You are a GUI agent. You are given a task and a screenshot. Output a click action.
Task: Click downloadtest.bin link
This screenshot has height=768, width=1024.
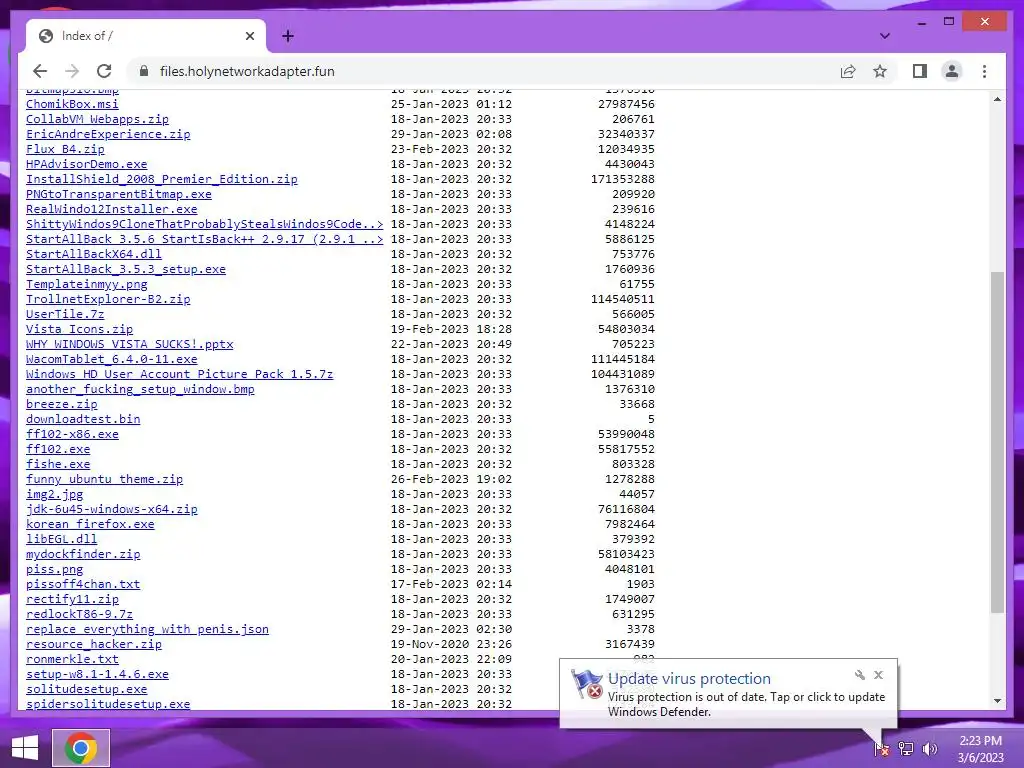tap(83, 419)
